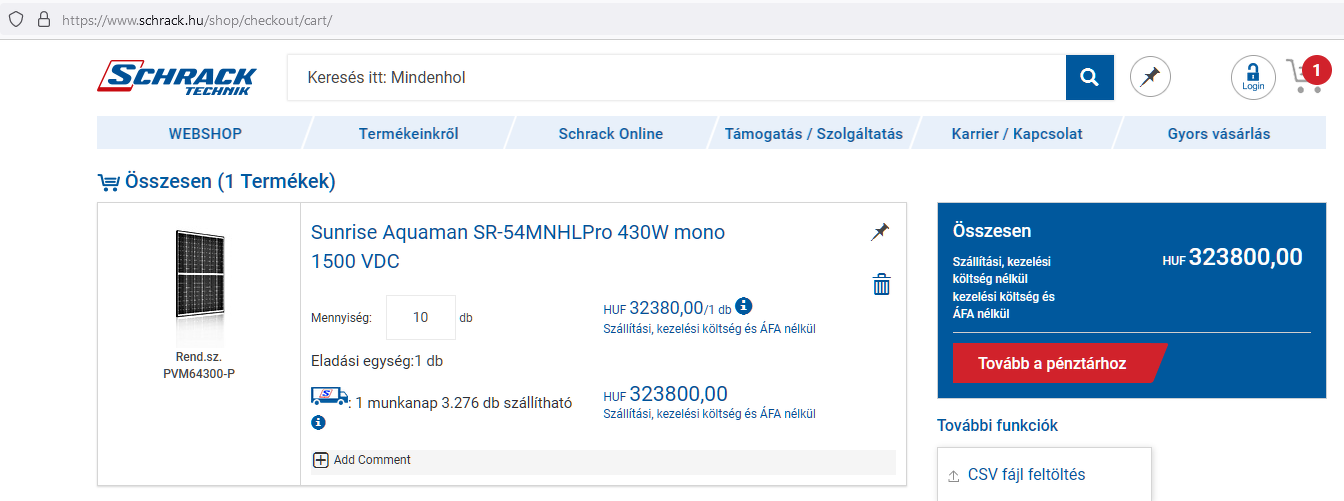Open the Támogatás / Szolgáltatás menu

pos(814,133)
